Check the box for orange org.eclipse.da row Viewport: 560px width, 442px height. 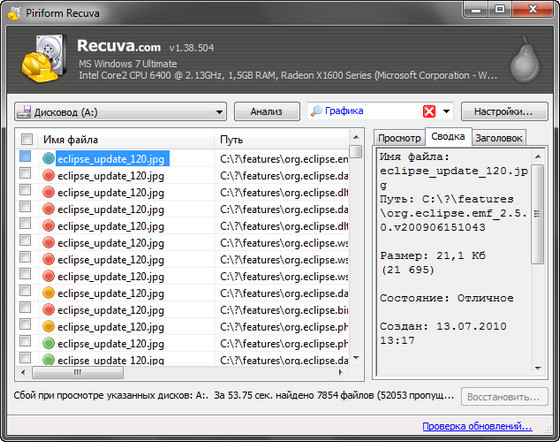[25, 291]
